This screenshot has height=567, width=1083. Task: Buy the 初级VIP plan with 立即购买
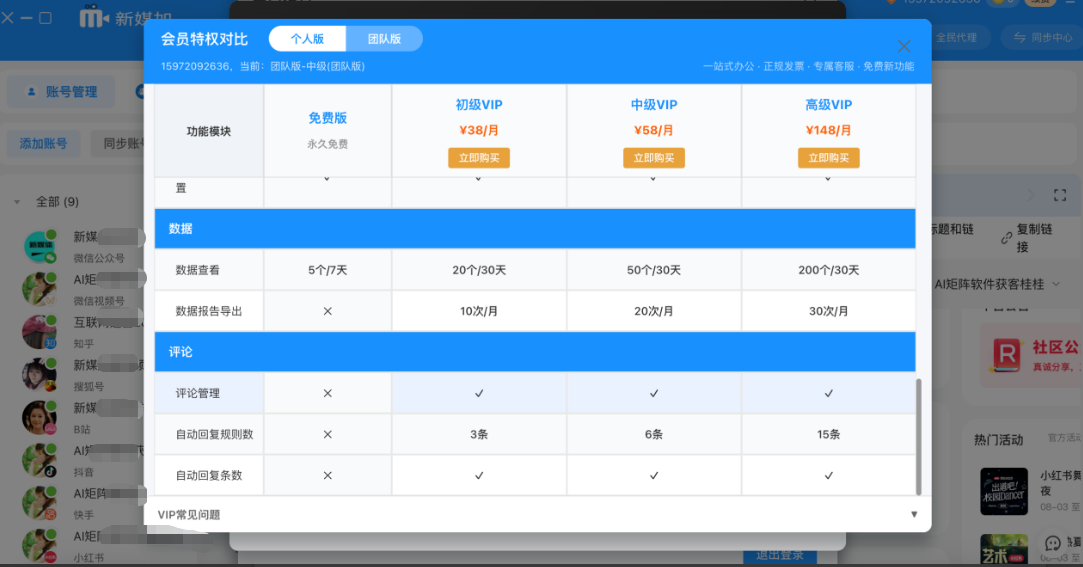479,158
